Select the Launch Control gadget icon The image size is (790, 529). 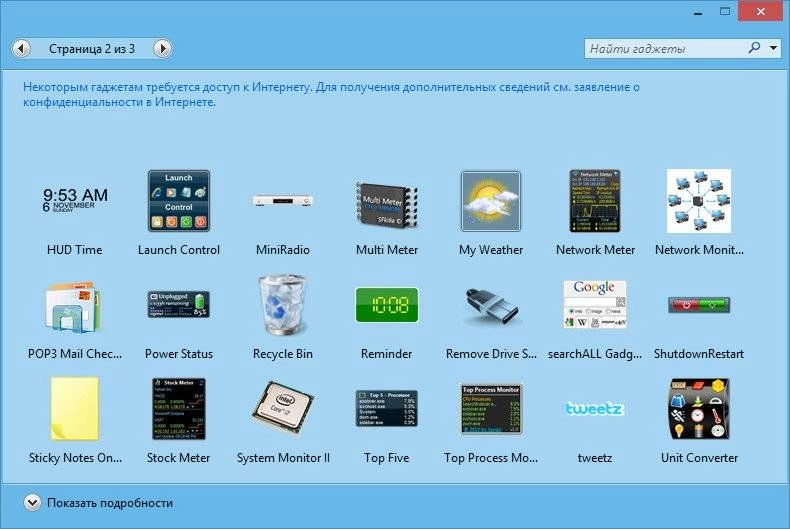click(179, 201)
